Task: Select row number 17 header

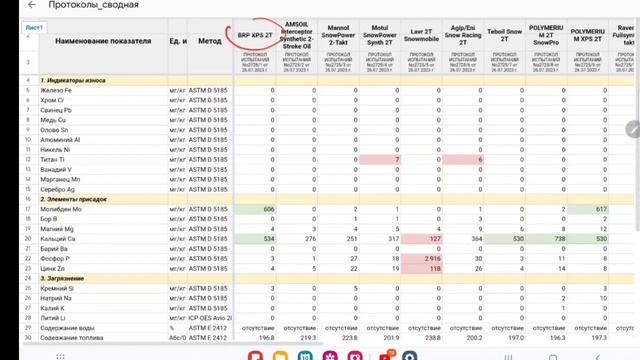Action: 28,209
